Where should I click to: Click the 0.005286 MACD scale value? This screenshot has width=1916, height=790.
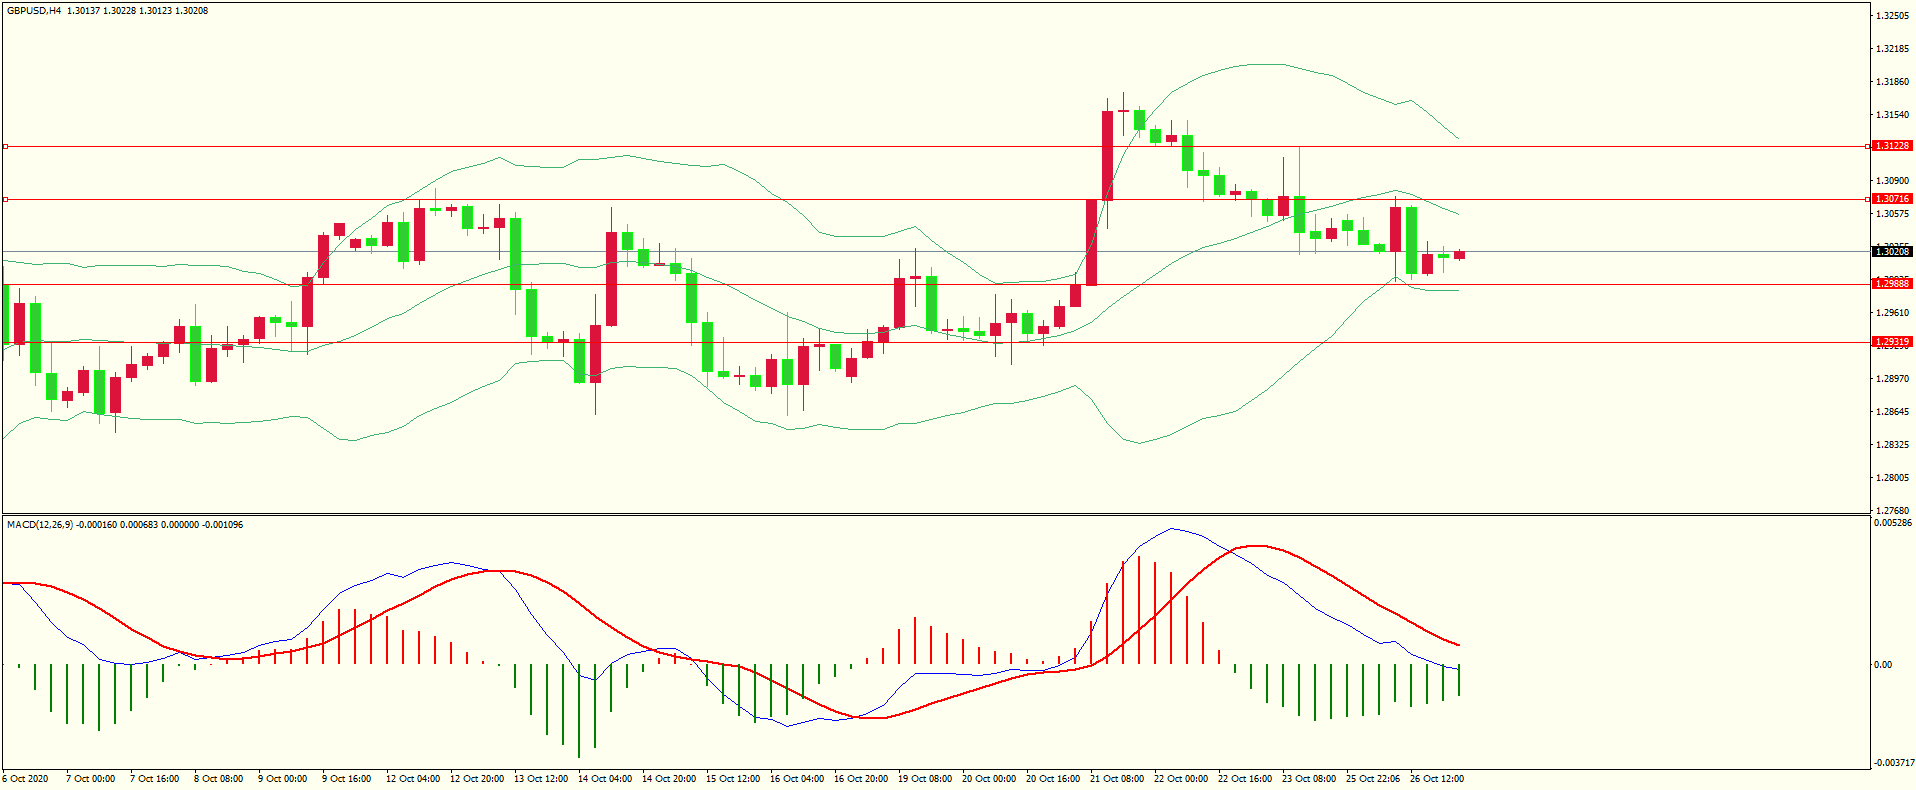pyautogui.click(x=1894, y=523)
